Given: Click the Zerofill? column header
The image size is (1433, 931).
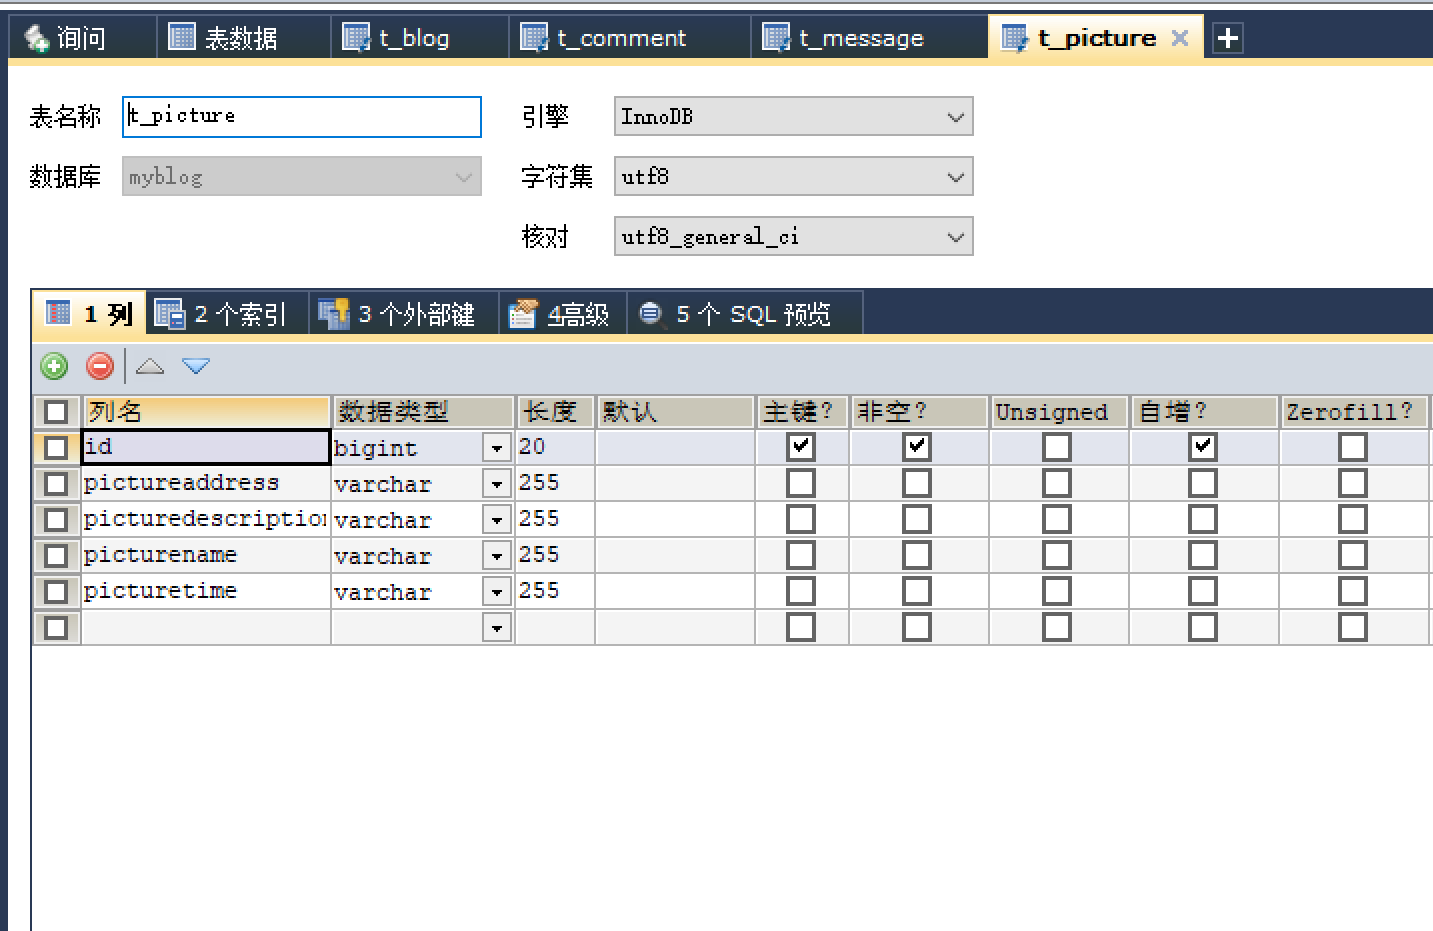Looking at the screenshot, I should coord(1355,412).
